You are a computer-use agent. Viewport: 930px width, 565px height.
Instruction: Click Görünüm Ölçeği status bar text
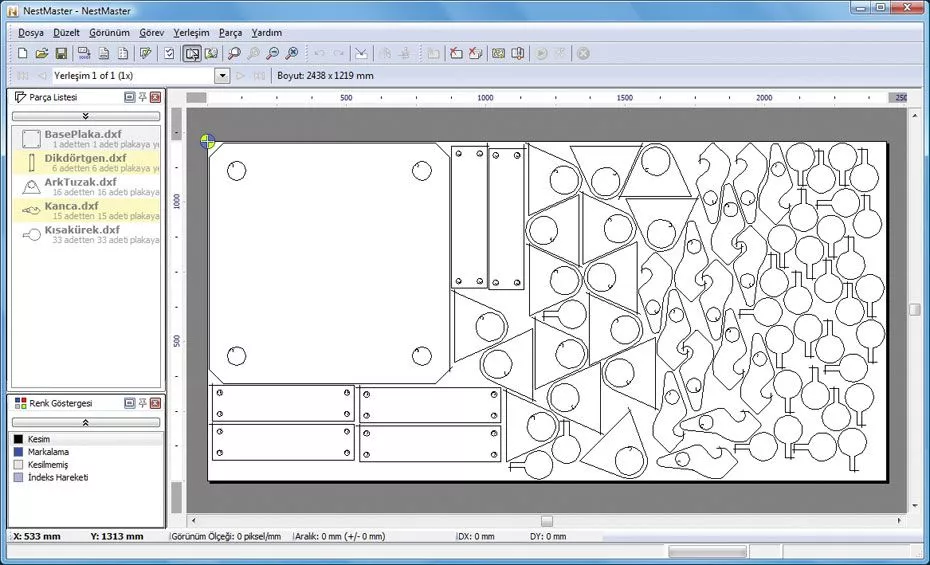[226, 536]
